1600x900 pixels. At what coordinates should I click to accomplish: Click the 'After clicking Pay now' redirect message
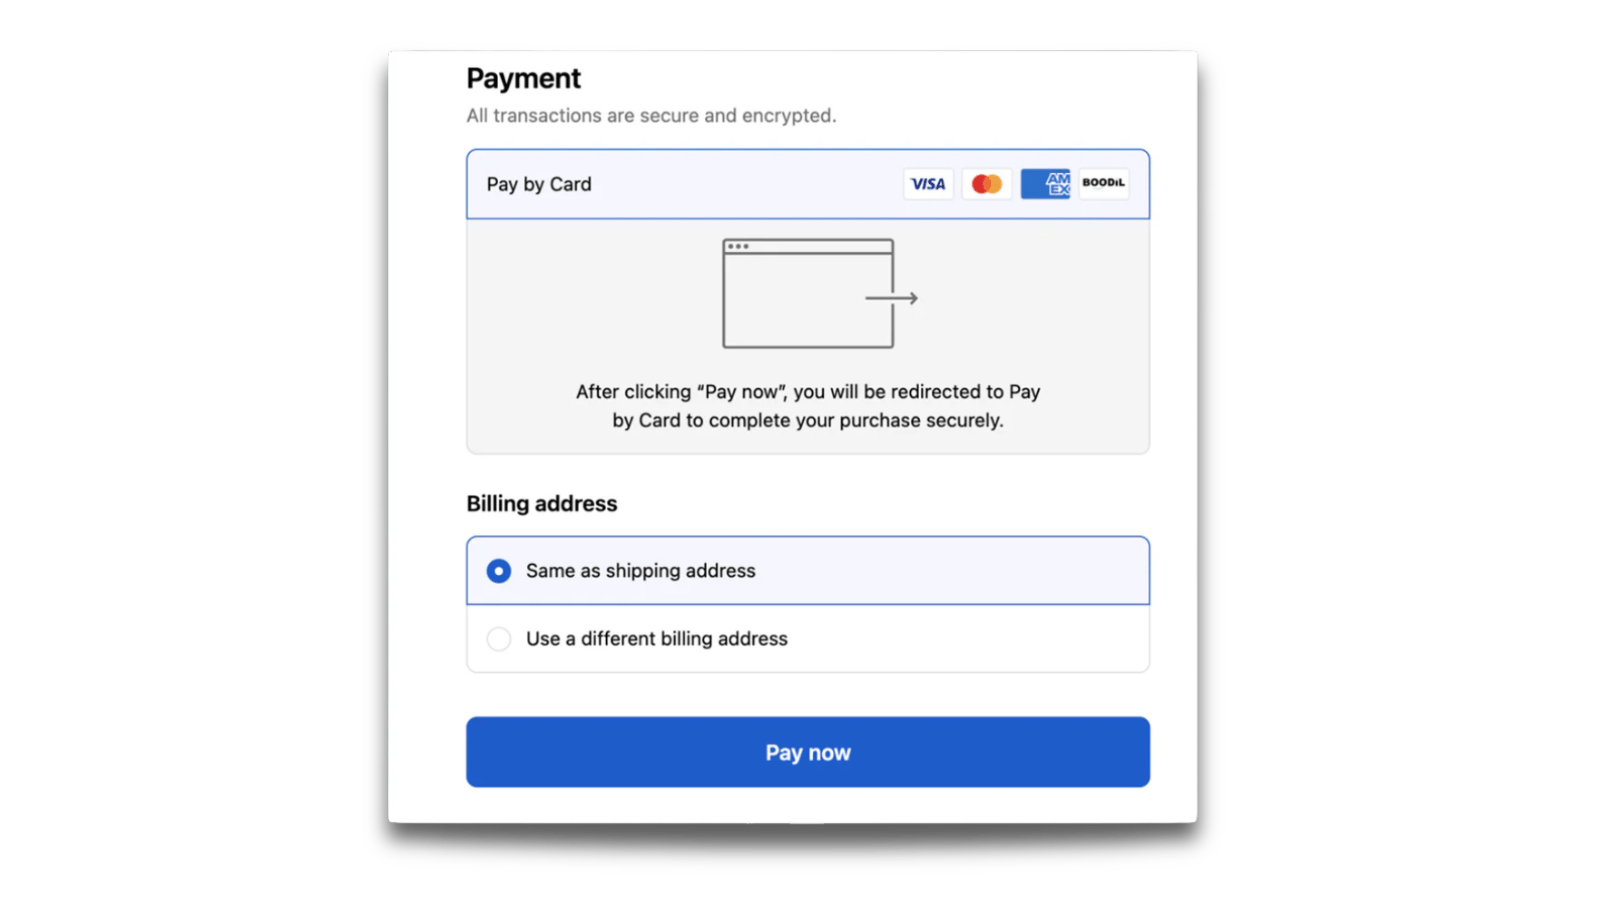(x=807, y=406)
